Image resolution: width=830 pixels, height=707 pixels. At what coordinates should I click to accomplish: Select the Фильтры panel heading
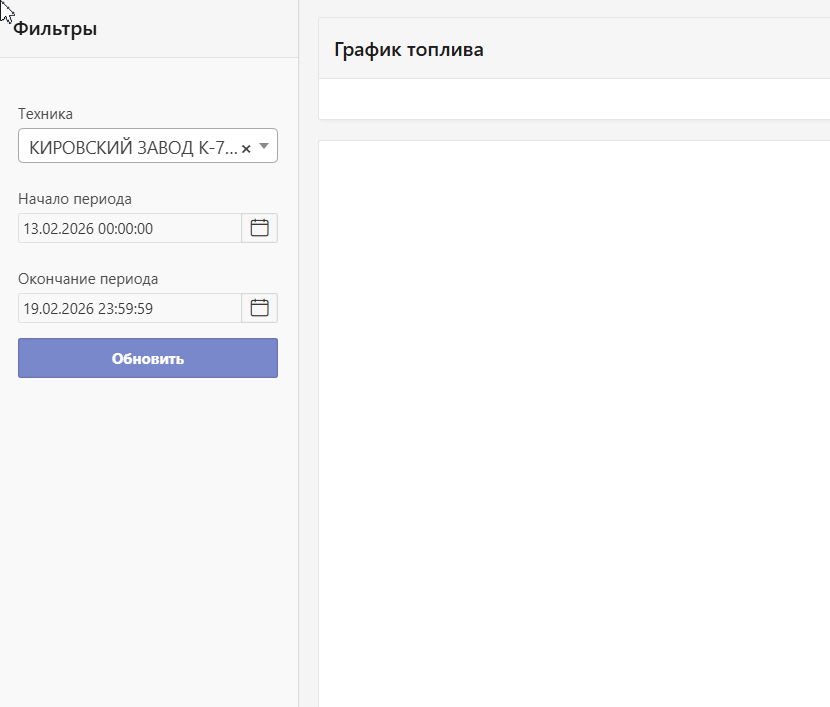(x=55, y=29)
